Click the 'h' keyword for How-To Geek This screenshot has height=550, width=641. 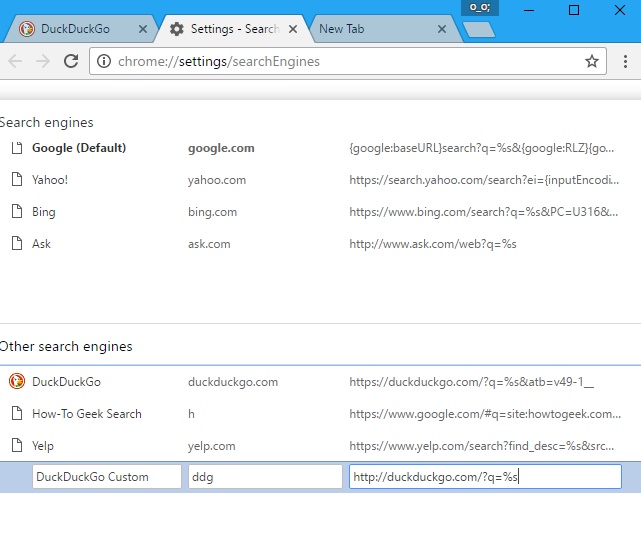[191, 413]
